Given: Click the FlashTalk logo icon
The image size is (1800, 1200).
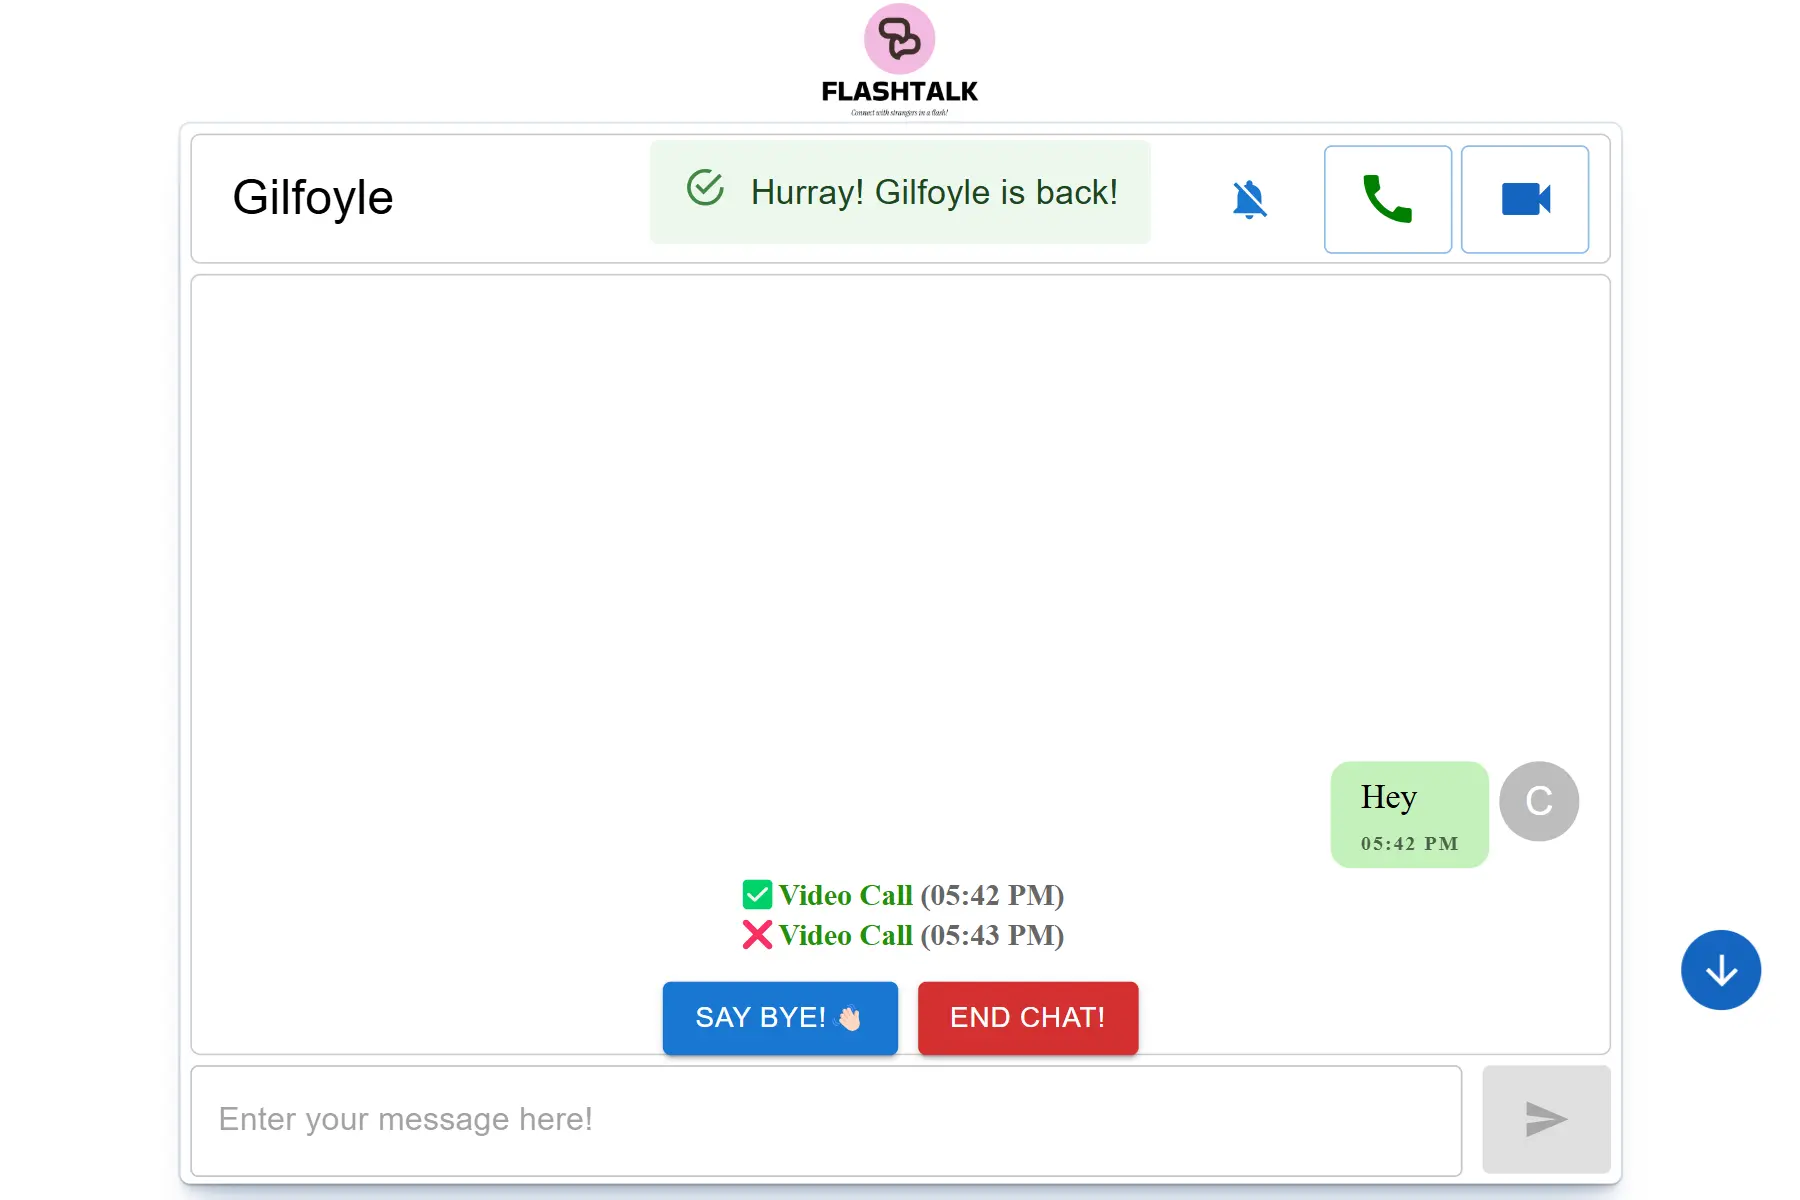Looking at the screenshot, I should click(899, 39).
